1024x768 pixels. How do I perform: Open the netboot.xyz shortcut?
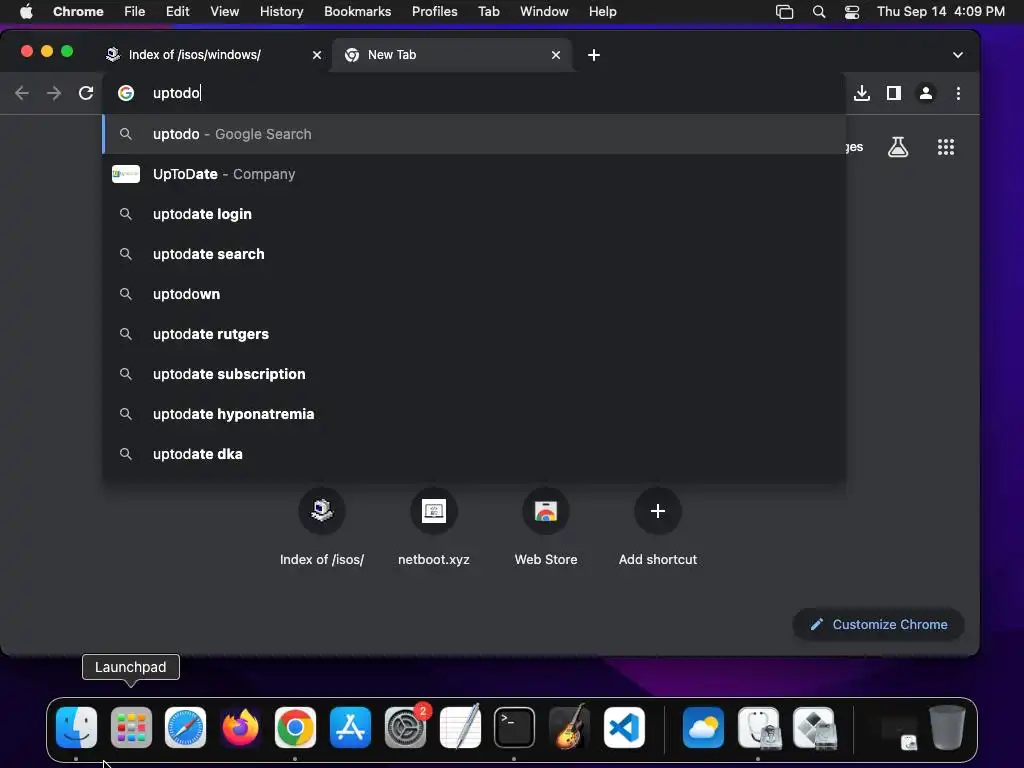(x=434, y=528)
